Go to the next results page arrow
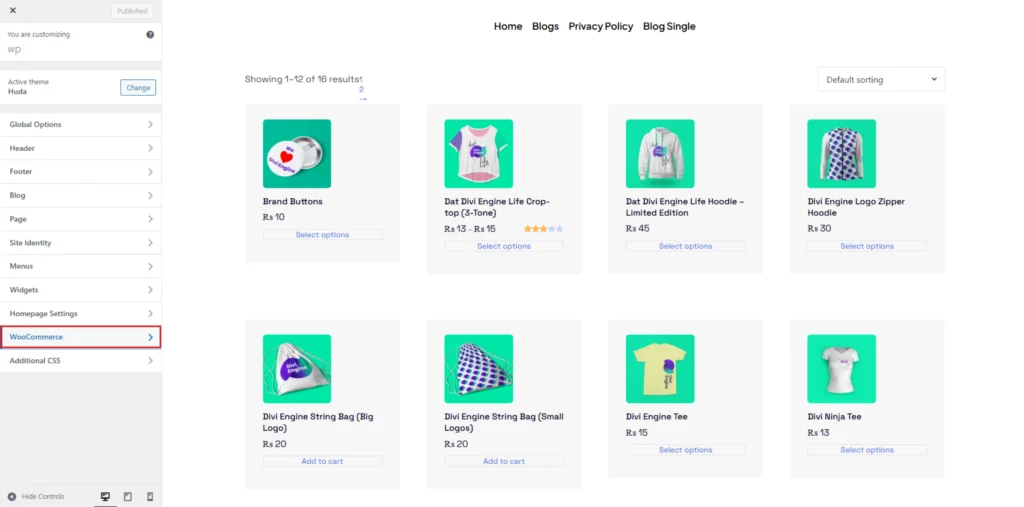The height and width of the screenshot is (507, 1024). [x=363, y=99]
